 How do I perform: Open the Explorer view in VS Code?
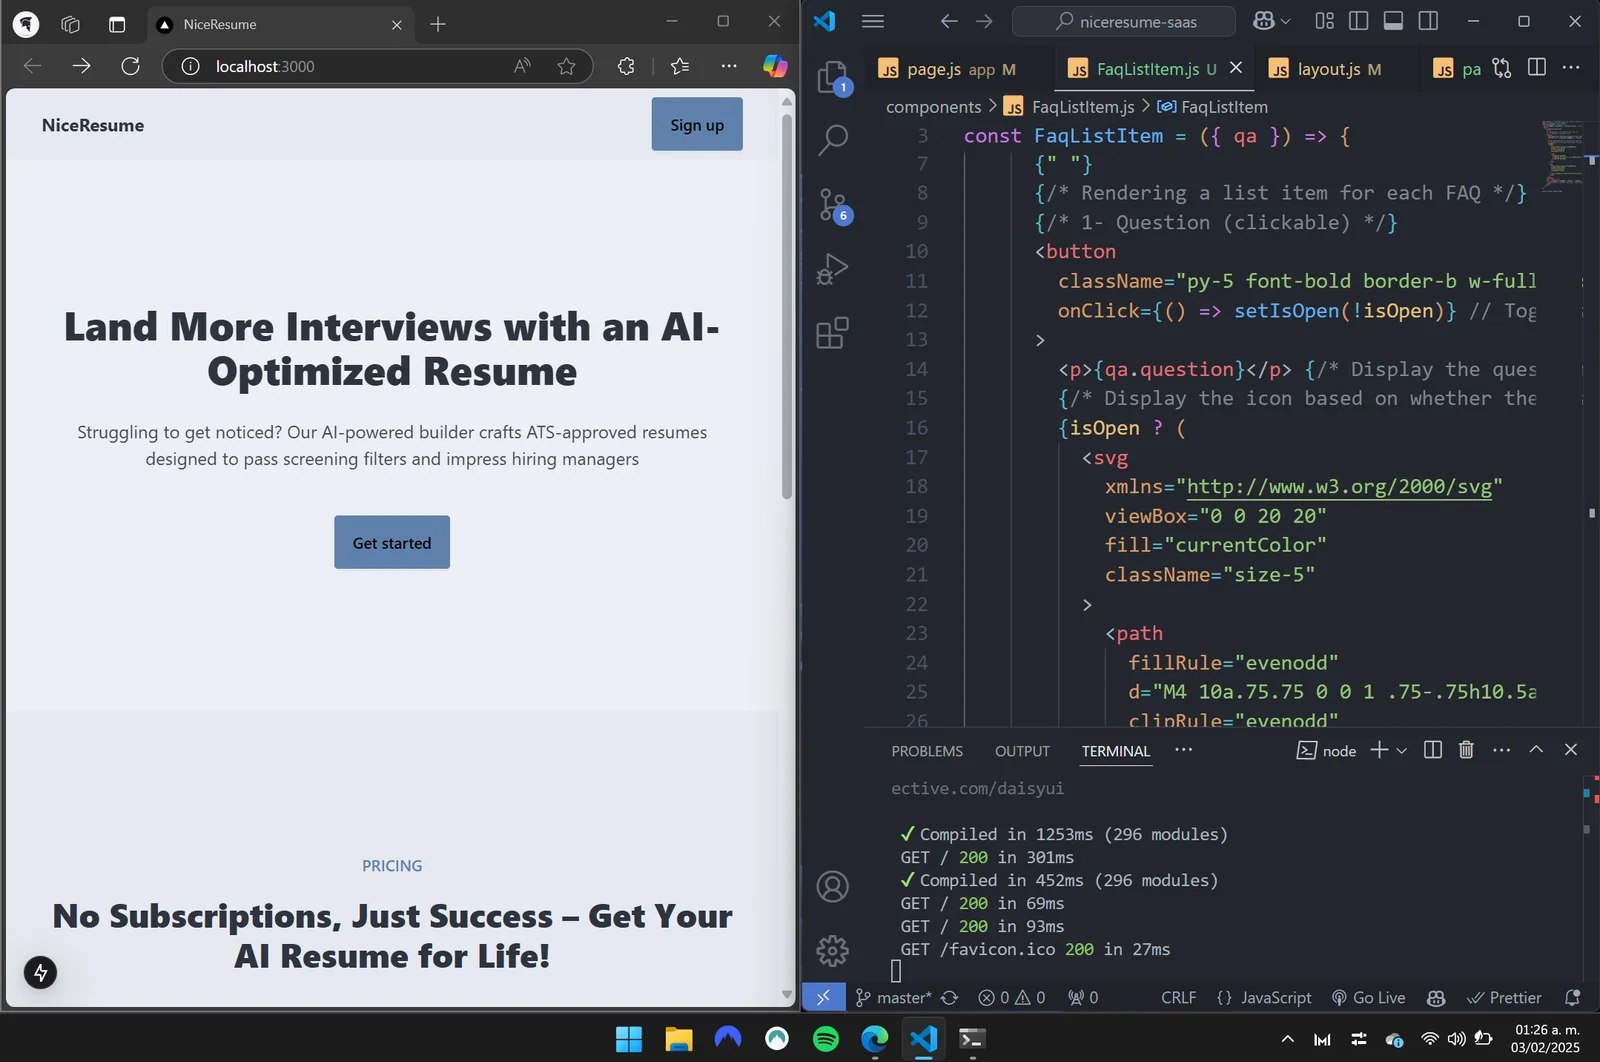click(832, 77)
